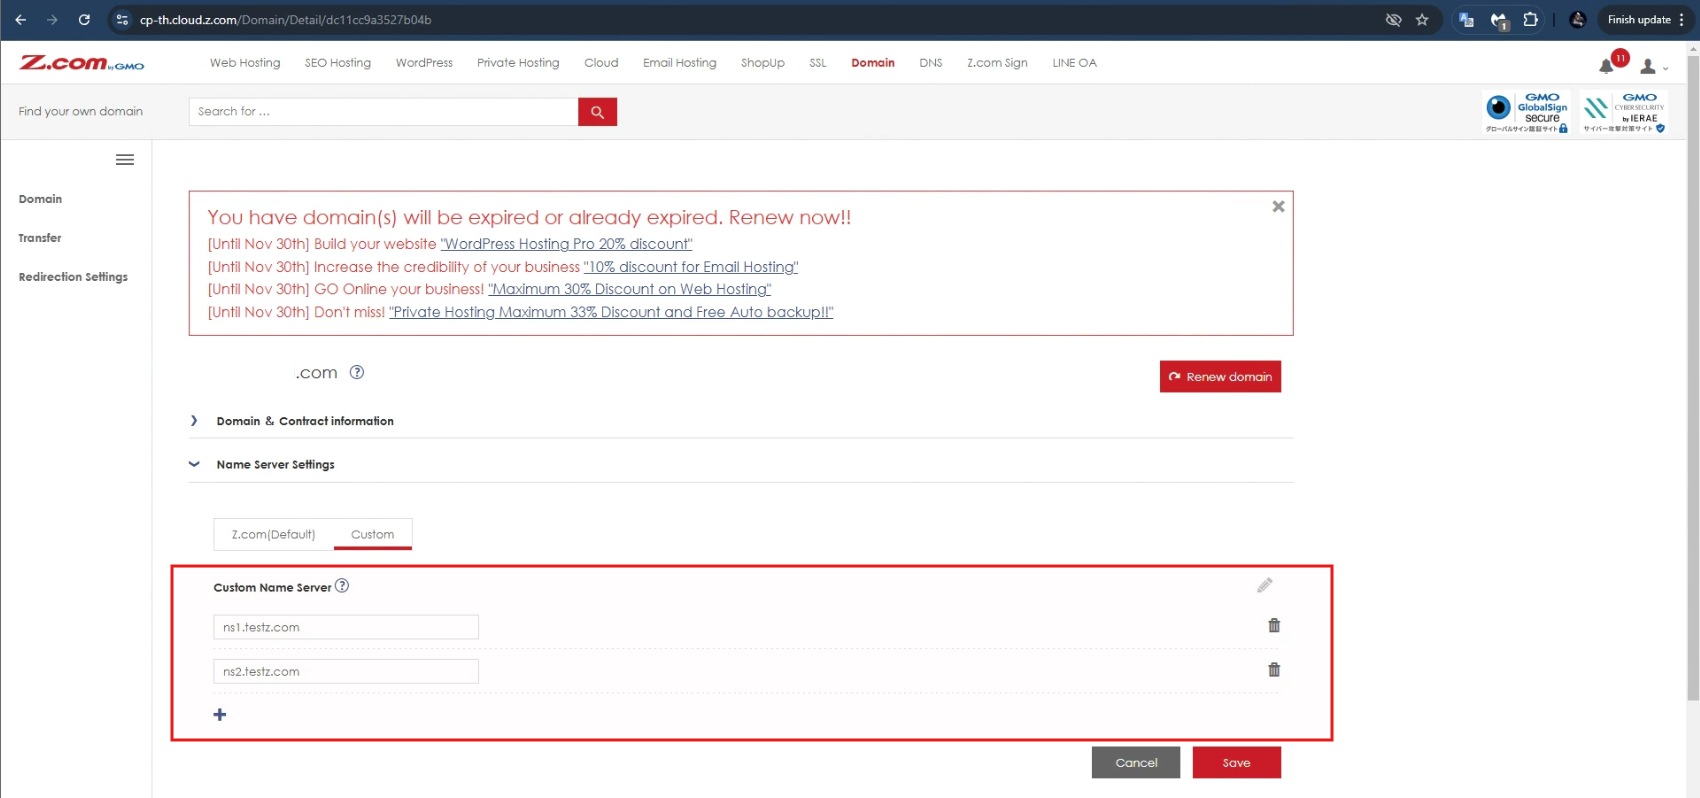
Task: Toggle the hamburger sidebar menu icon
Action: tap(125, 160)
